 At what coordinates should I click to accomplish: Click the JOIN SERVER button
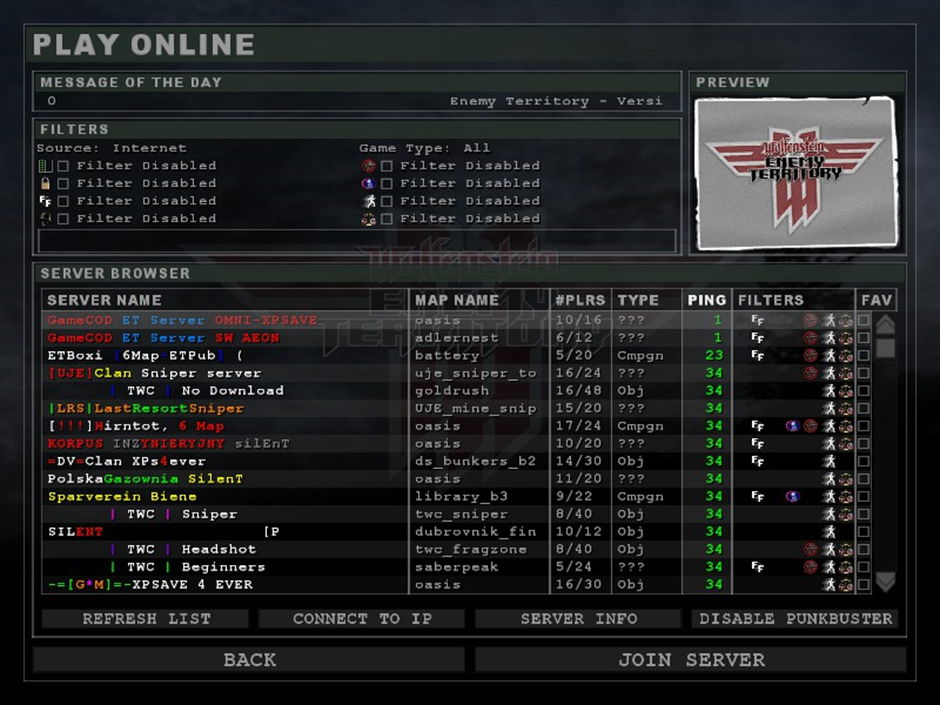[691, 660]
